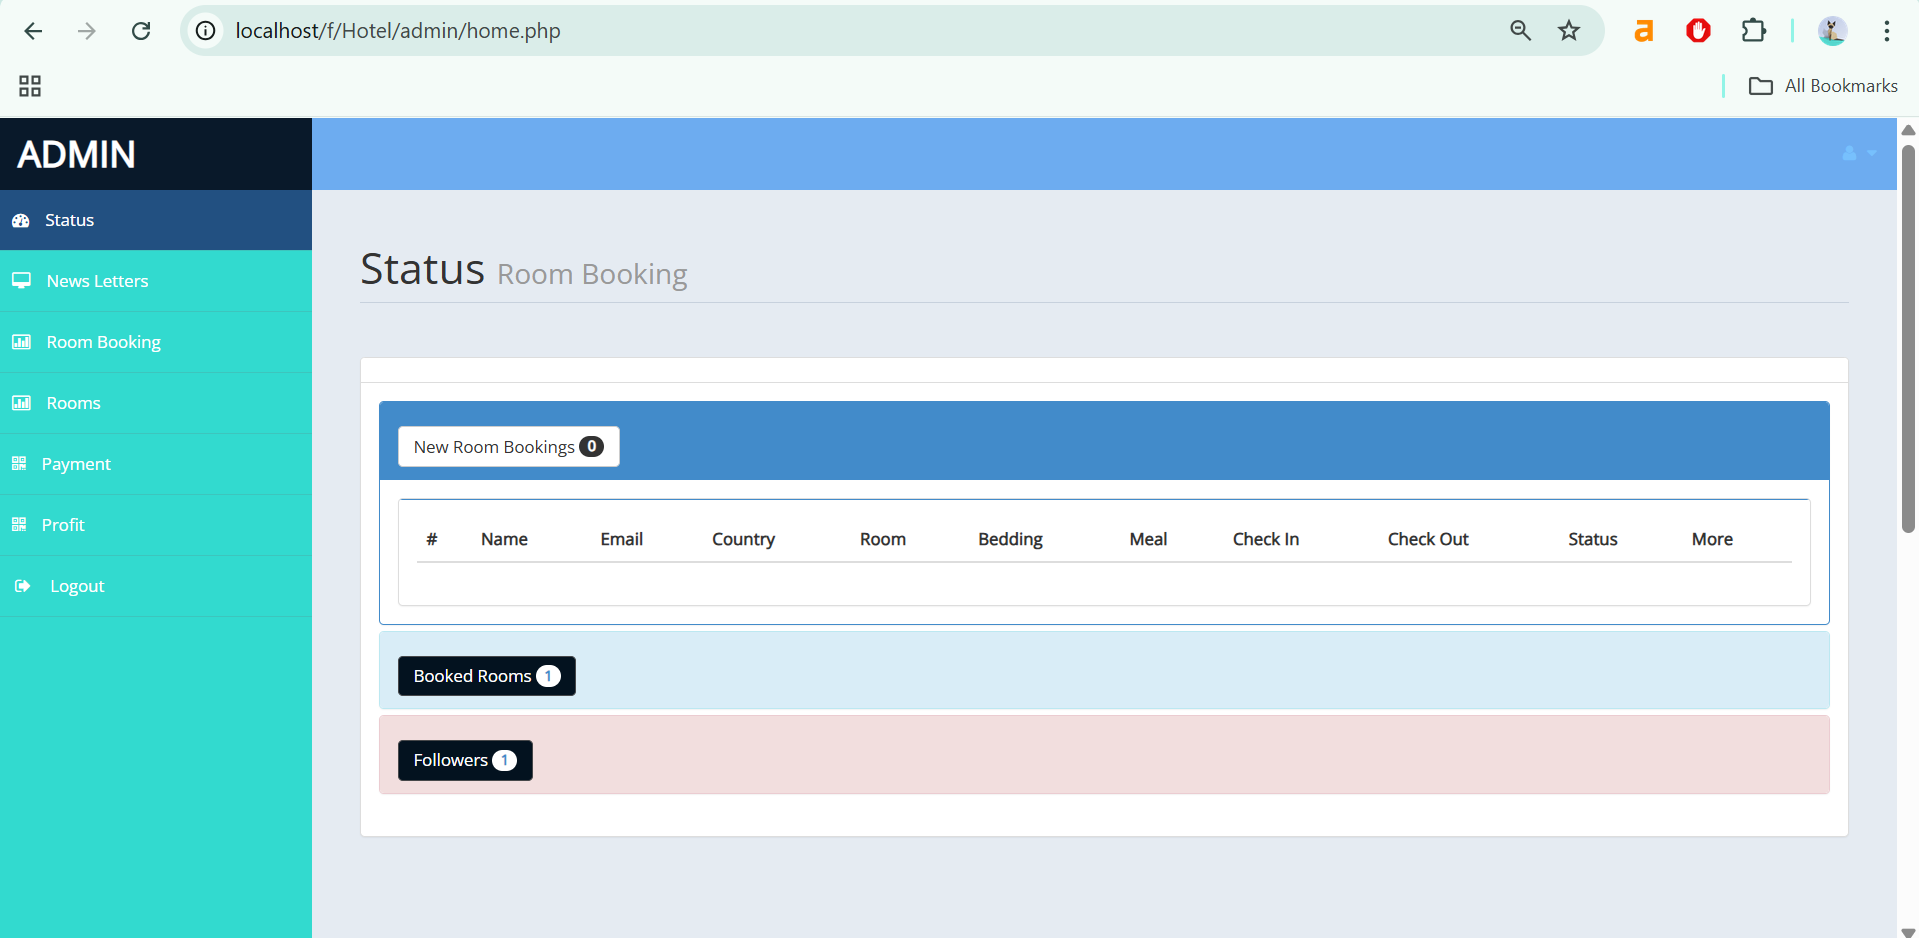Click the browser address bar URL
The width and height of the screenshot is (1919, 938).
398,31
